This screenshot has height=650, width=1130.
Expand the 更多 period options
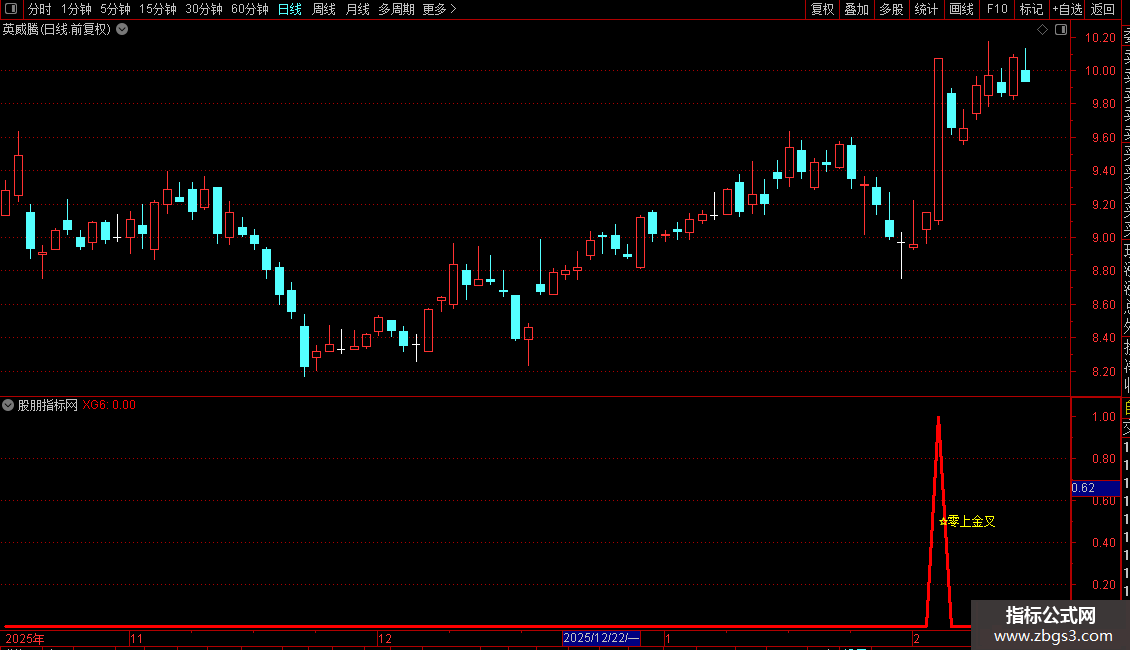pos(440,9)
